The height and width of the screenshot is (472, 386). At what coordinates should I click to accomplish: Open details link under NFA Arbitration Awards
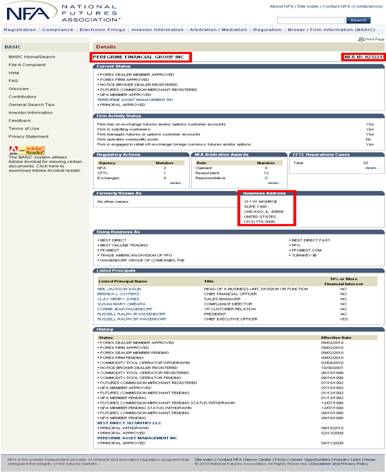(x=273, y=183)
